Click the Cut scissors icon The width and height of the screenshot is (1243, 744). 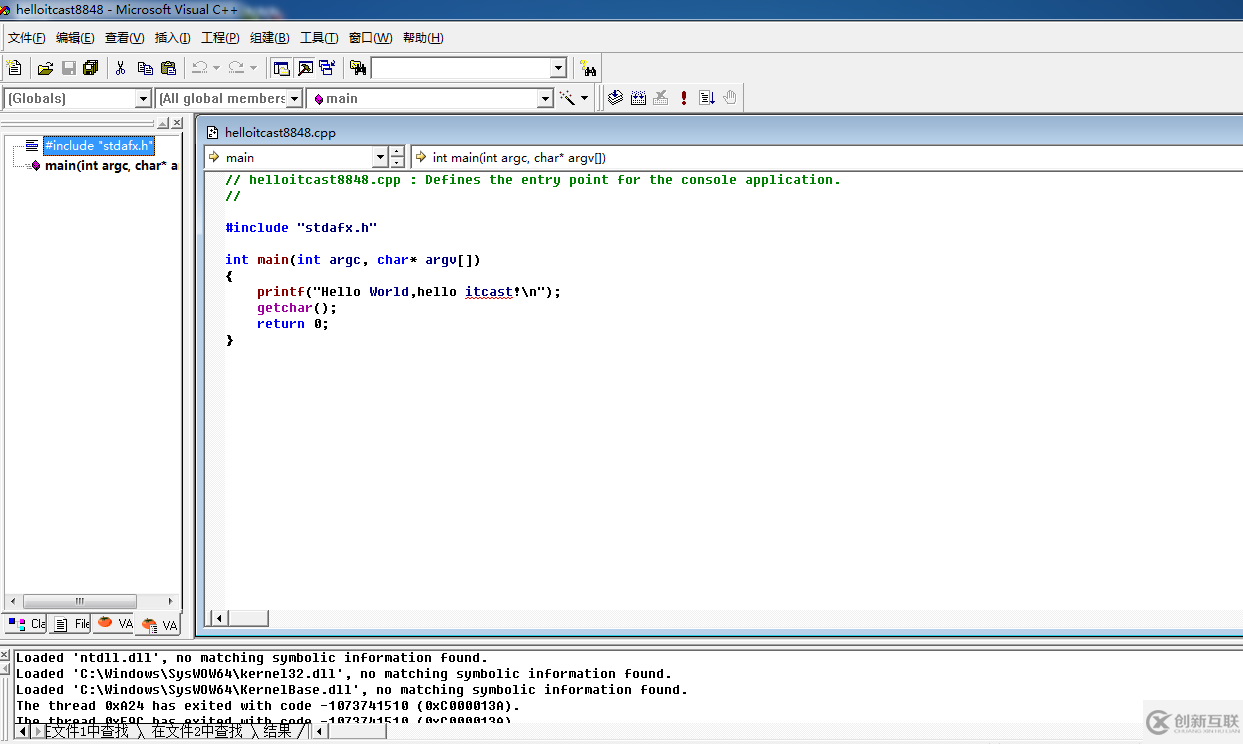(x=121, y=68)
